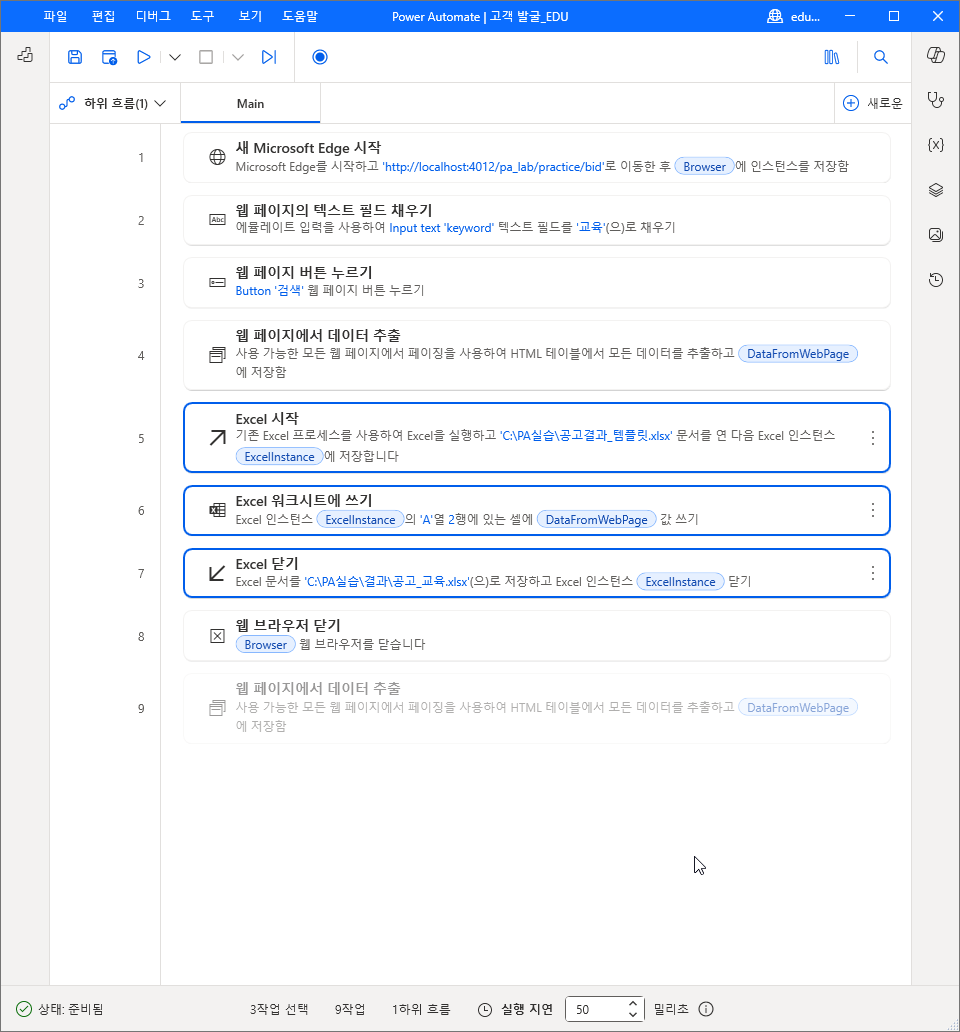Click the ExcelInstance chip in action 7

(x=680, y=581)
